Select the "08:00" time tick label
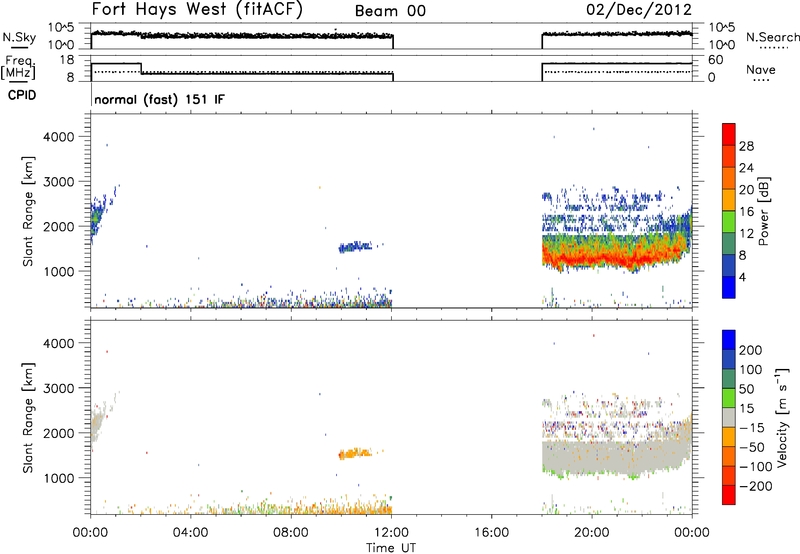The width and height of the screenshot is (800, 554). tap(291, 533)
